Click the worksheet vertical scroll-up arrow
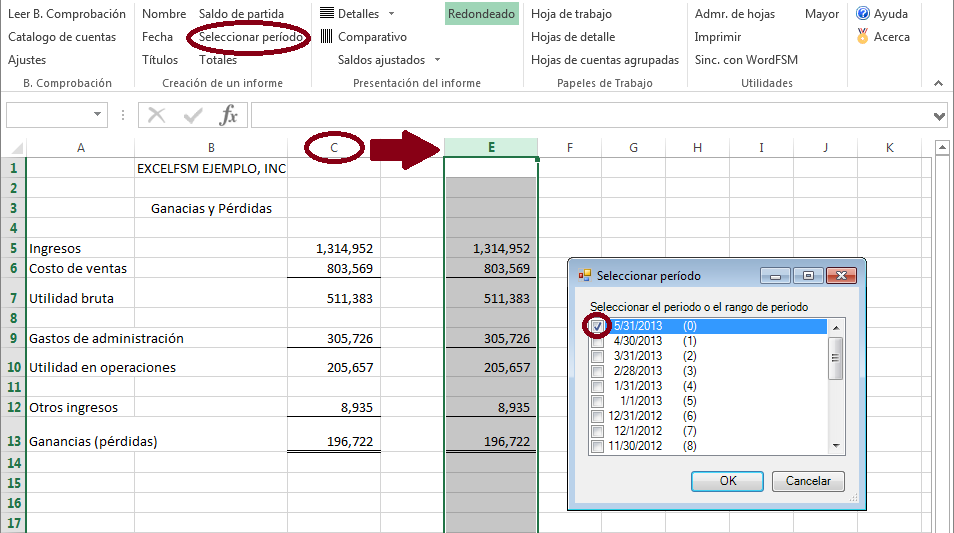The width and height of the screenshot is (954, 533). click(942, 147)
